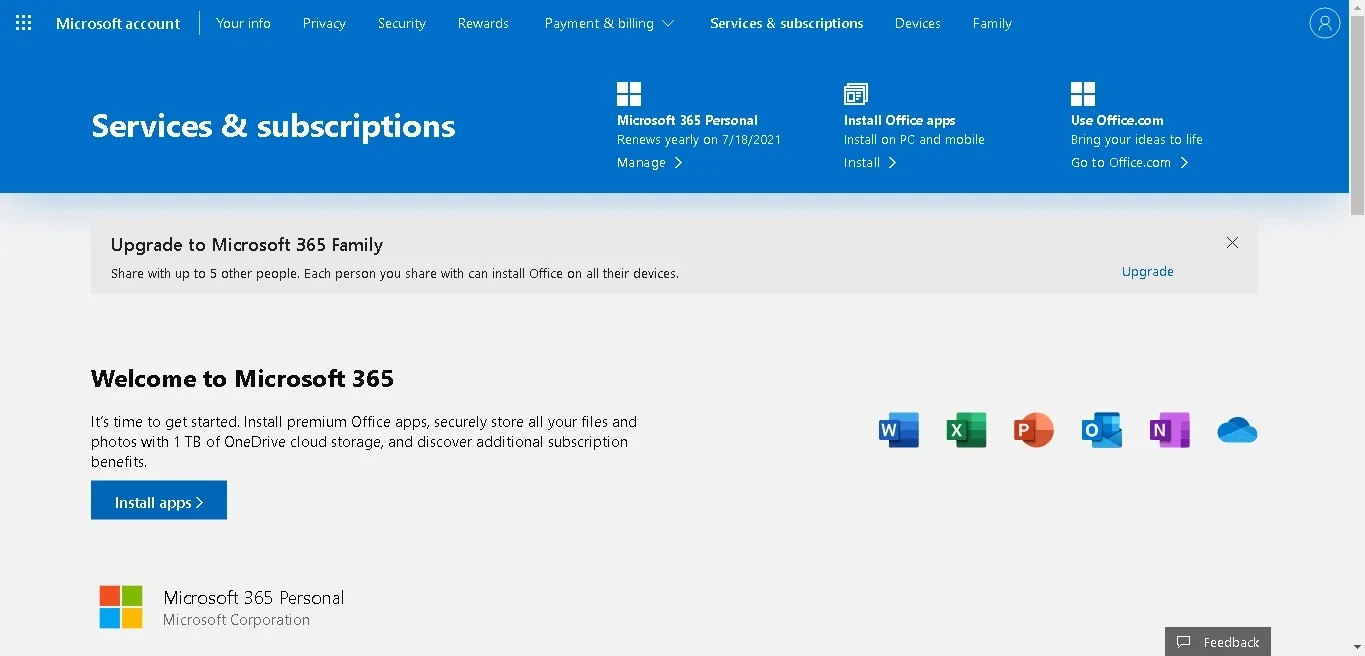Viewport: 1365px width, 656px height.
Task: Open the Rewards tab
Action: click(483, 23)
